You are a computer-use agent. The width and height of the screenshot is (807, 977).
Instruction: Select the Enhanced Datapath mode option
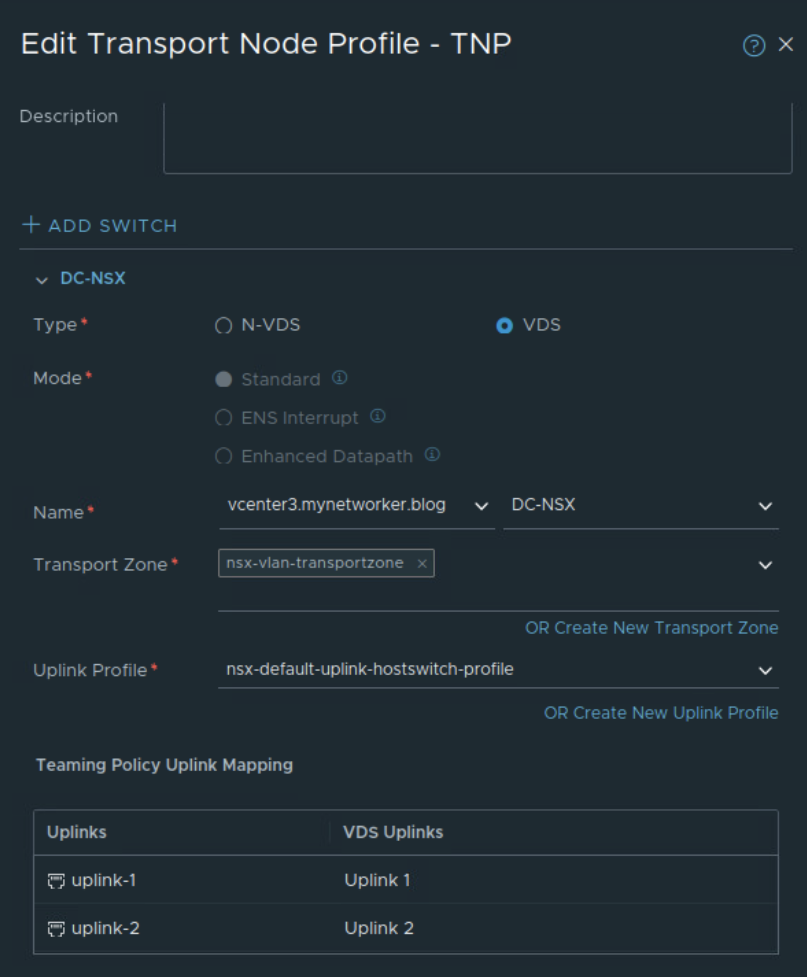224,456
